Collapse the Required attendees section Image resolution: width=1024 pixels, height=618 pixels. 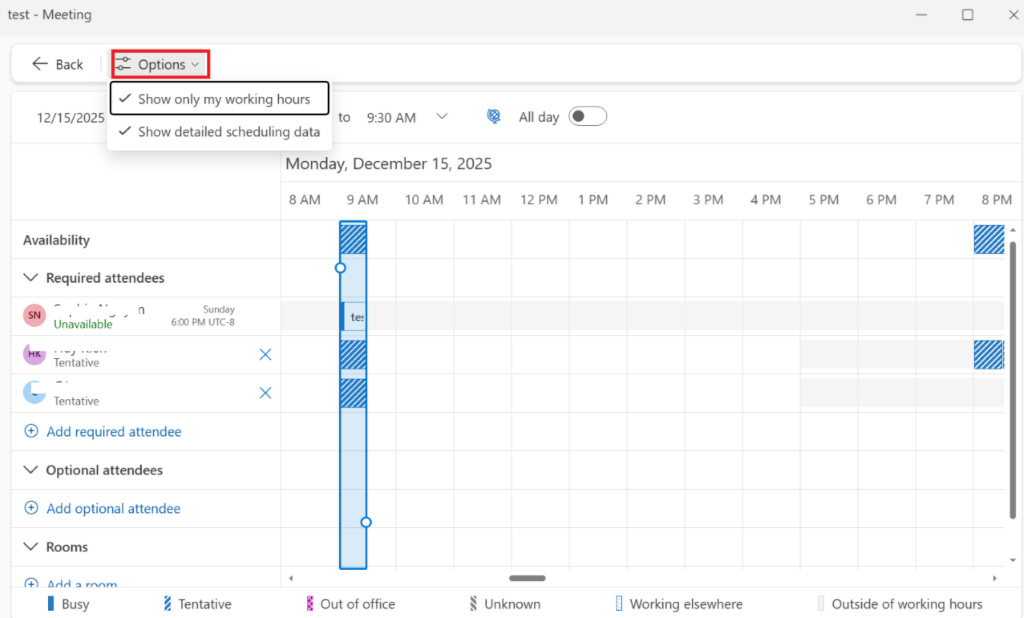point(30,278)
